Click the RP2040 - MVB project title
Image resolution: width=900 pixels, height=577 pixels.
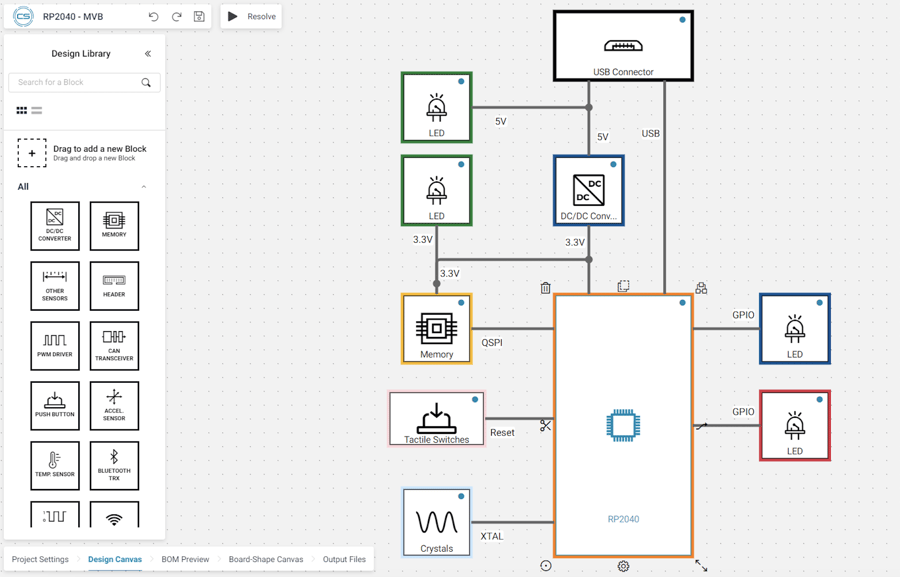pyautogui.click(x=73, y=17)
